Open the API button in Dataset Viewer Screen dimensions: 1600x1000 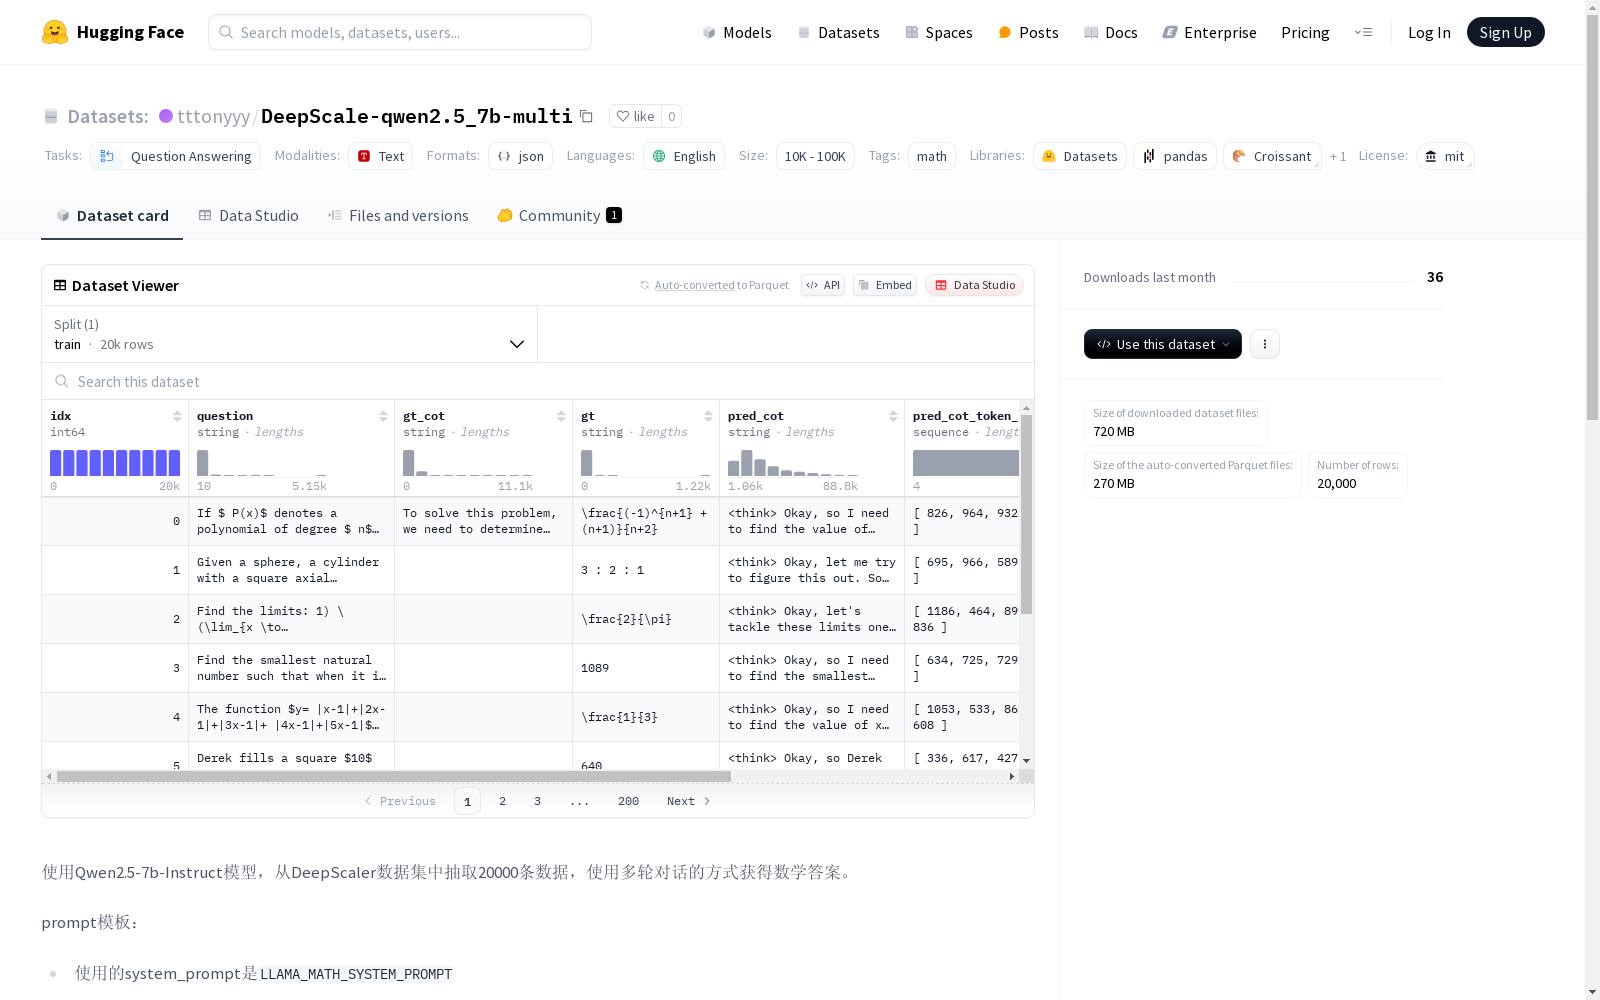click(823, 285)
